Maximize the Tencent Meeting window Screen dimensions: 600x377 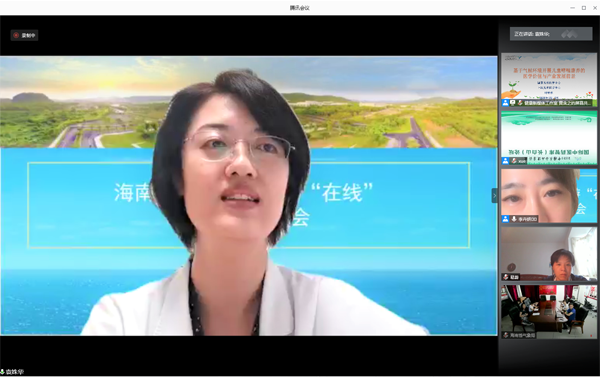(x=584, y=8)
